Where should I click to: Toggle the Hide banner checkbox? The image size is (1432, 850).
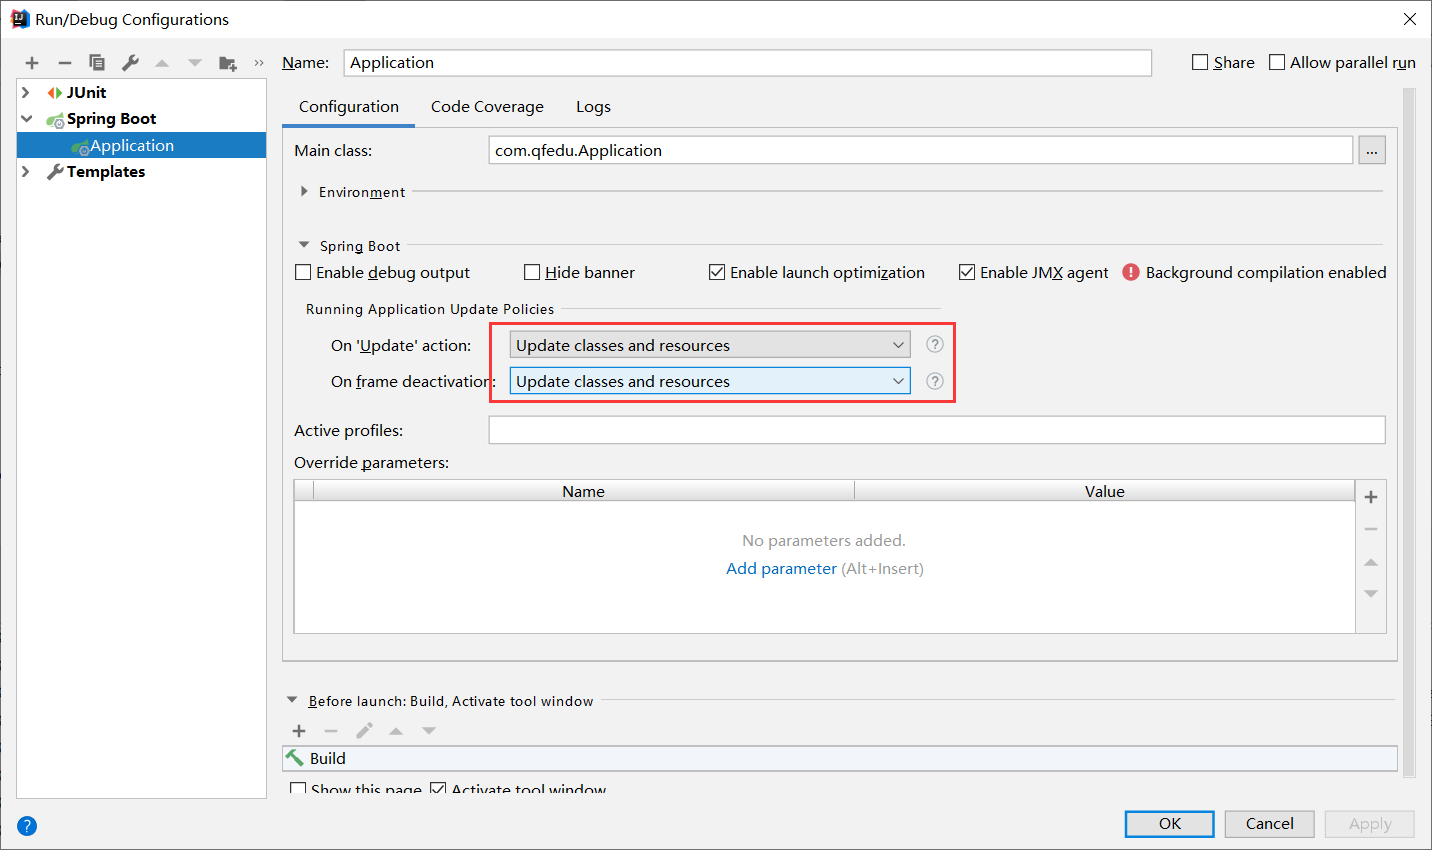click(x=532, y=272)
